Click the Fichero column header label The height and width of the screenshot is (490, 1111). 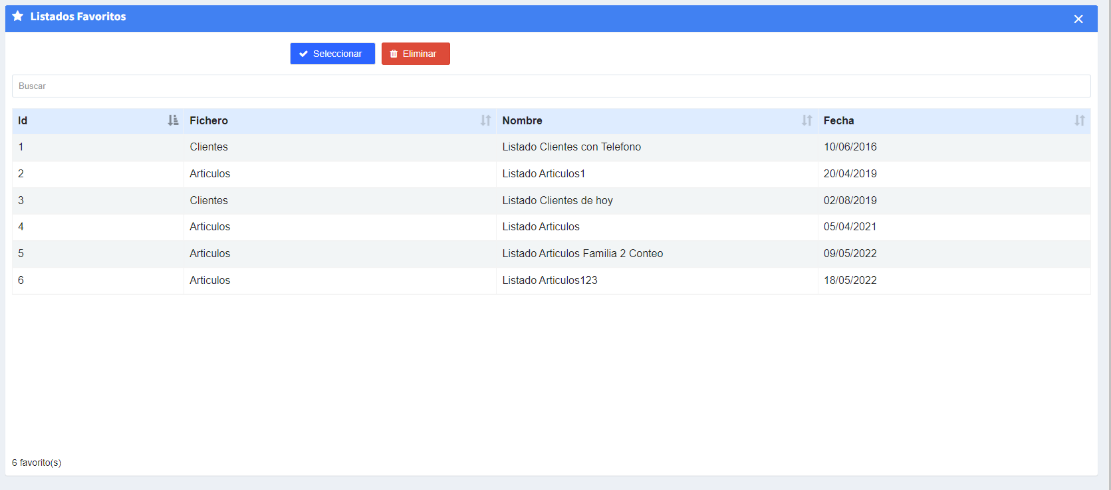click(208, 121)
